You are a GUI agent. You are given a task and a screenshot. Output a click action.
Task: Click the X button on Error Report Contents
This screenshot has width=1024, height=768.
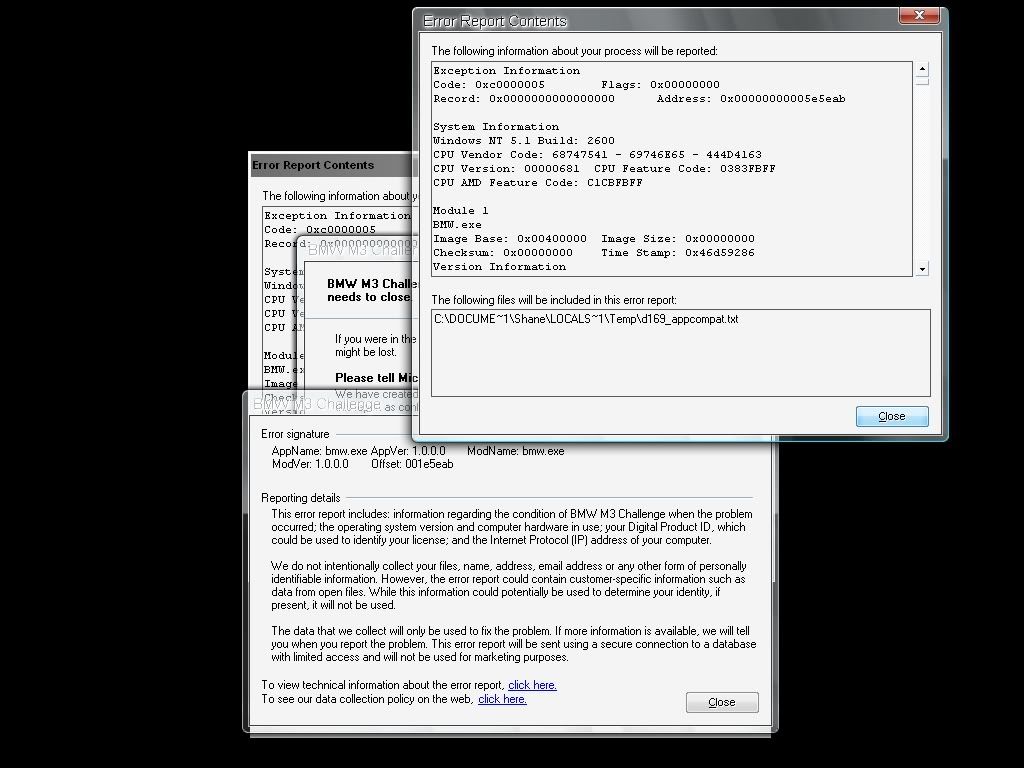click(919, 15)
